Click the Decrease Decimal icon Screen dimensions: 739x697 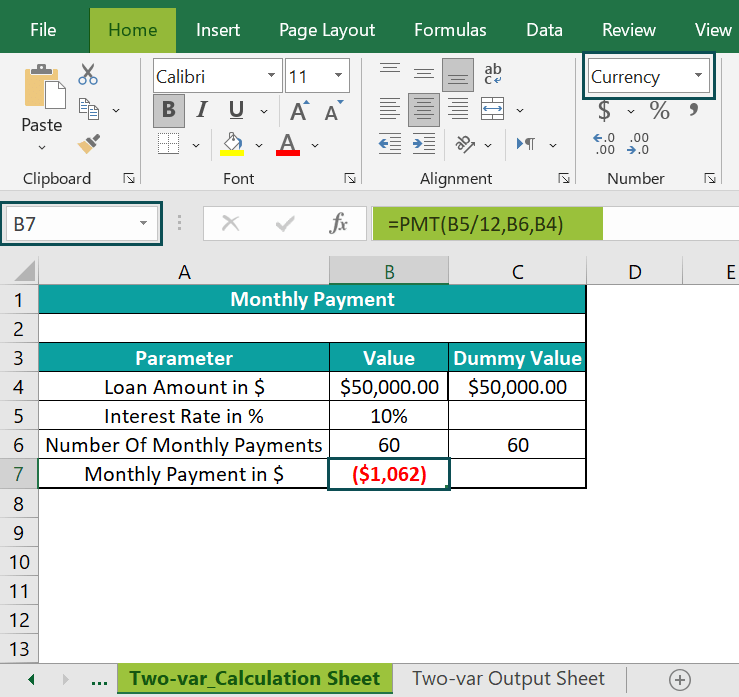pyautogui.click(x=638, y=144)
